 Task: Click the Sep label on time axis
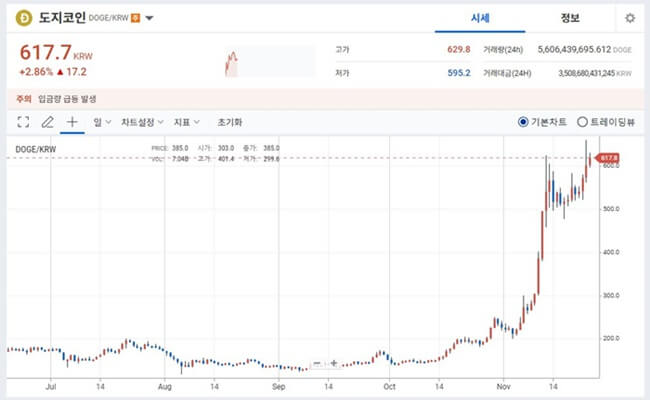[x=279, y=386]
